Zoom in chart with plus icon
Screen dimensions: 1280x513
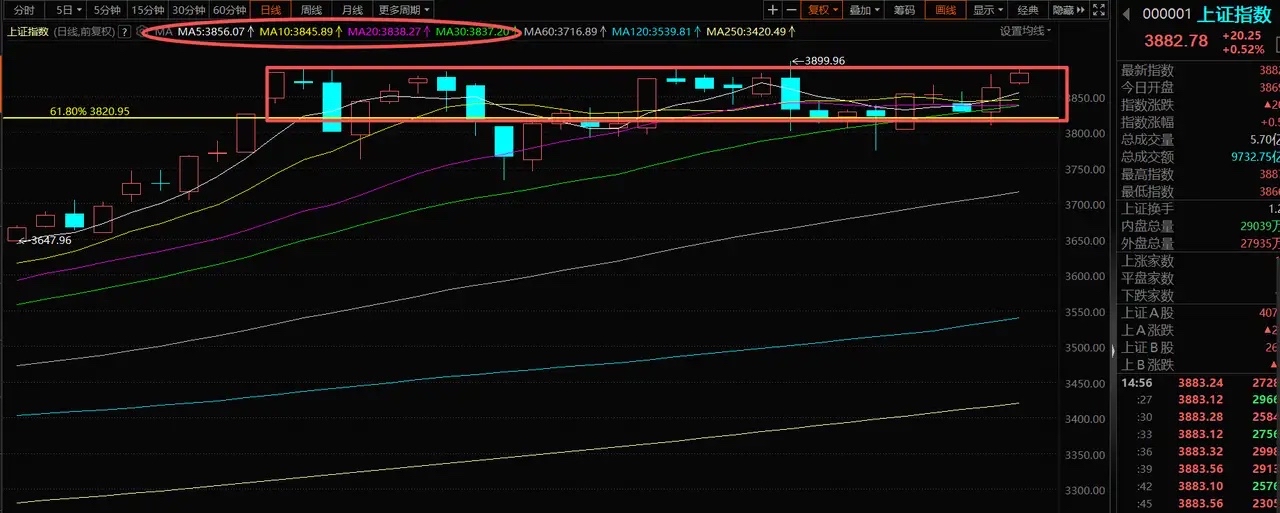pos(772,10)
